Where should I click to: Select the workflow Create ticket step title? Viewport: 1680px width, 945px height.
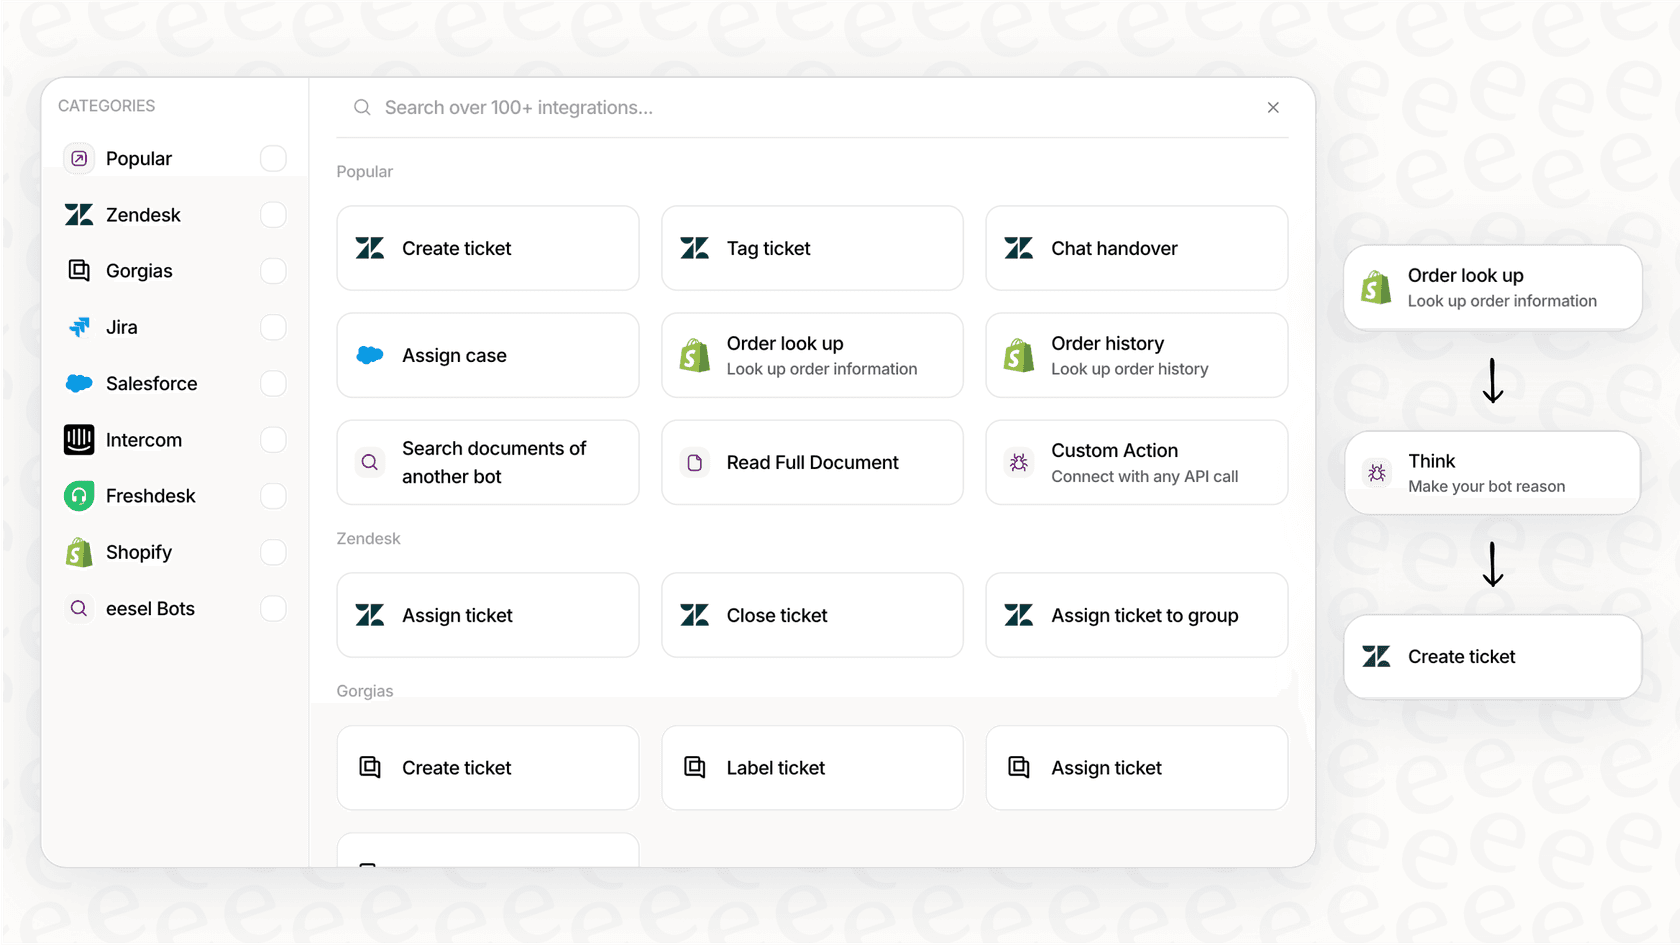[x=1461, y=656]
